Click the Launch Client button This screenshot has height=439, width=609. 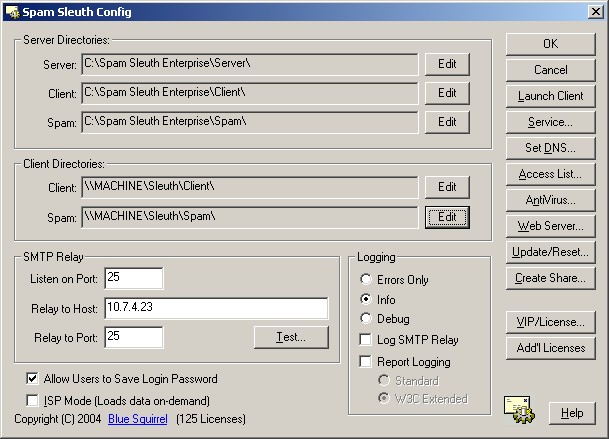550,96
